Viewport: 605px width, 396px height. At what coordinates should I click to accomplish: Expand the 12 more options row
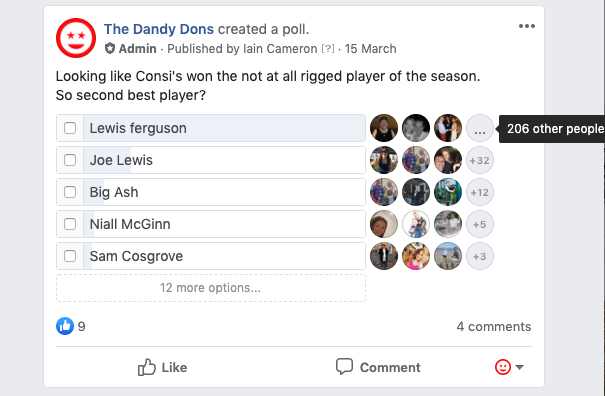(x=211, y=288)
